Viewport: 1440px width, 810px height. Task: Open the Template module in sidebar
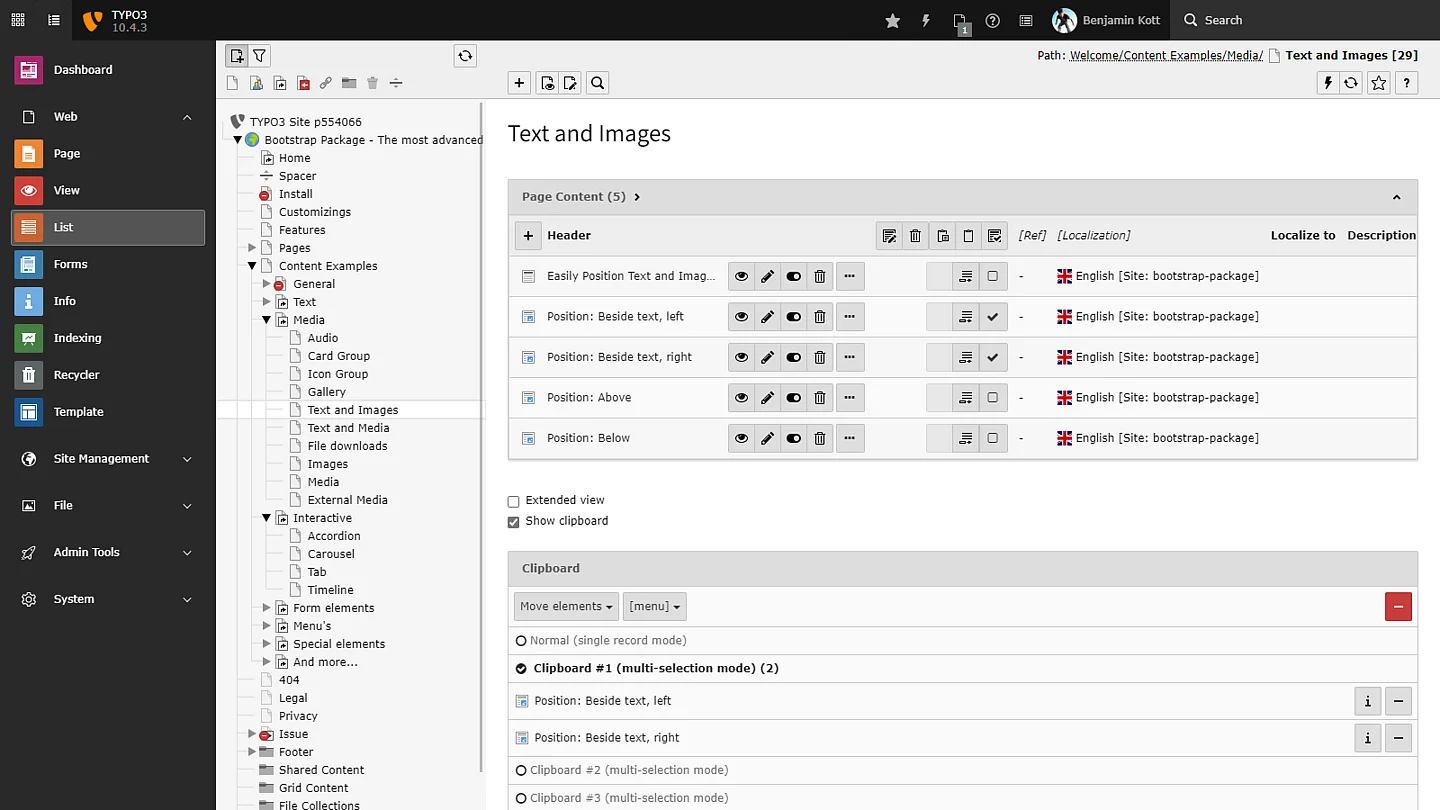point(78,412)
